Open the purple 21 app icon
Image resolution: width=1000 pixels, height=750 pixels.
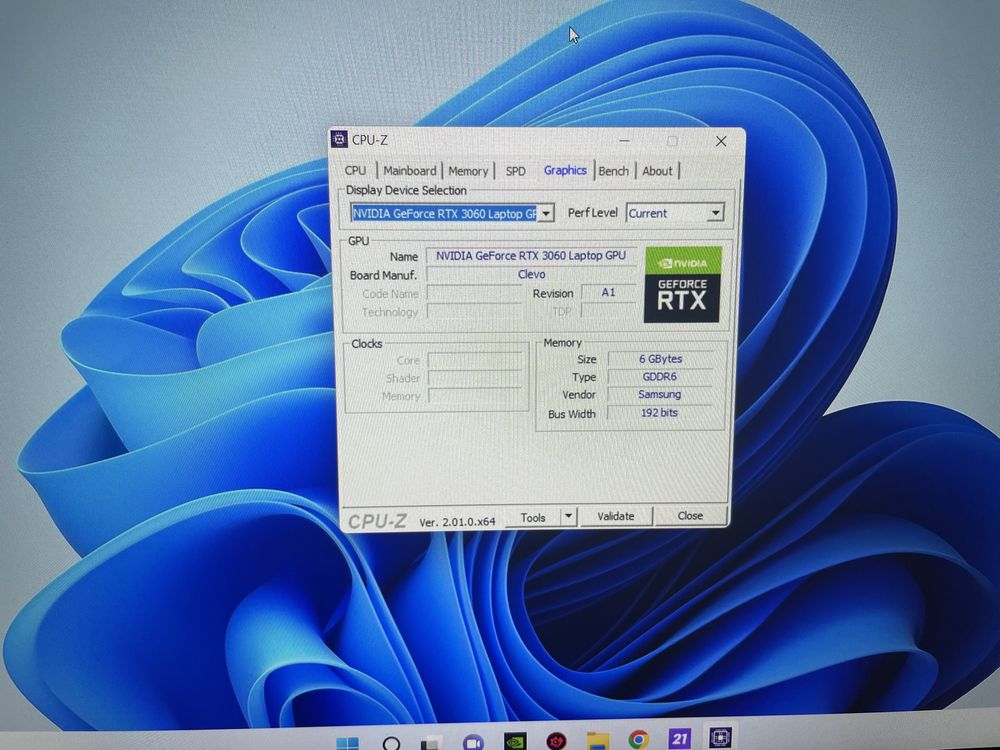click(x=679, y=739)
